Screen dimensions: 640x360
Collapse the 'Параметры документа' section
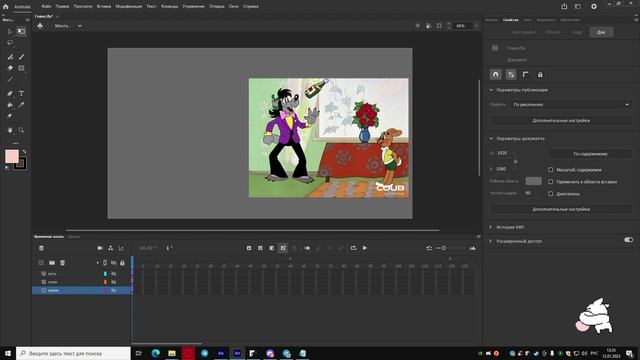point(491,139)
